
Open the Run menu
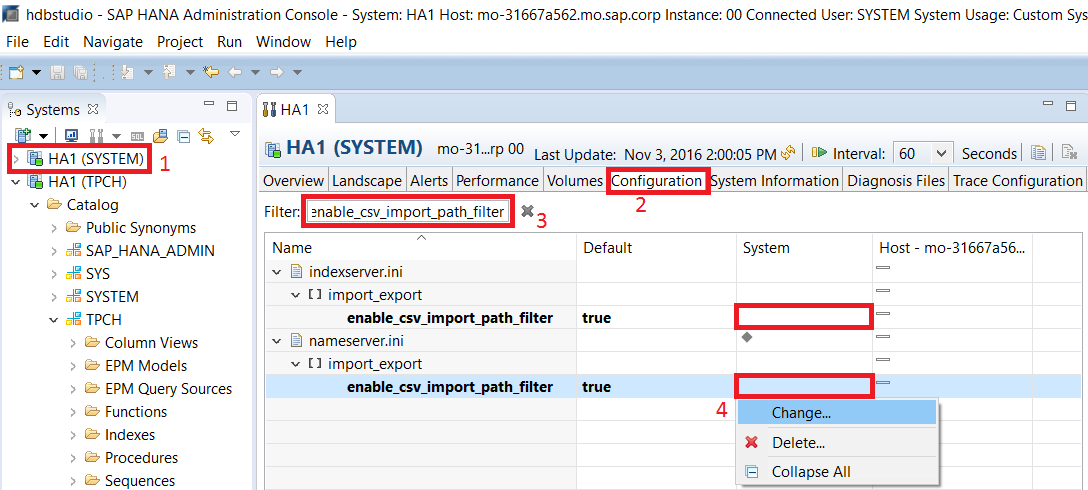(x=230, y=42)
